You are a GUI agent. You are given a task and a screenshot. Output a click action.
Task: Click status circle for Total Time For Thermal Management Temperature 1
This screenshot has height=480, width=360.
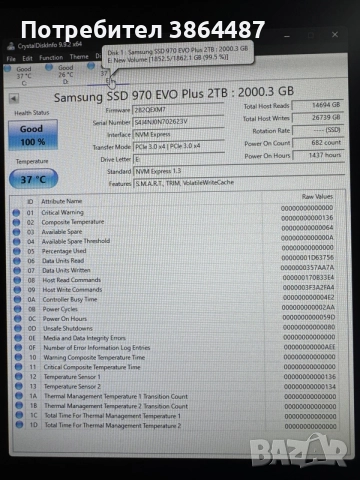pyautogui.click(x=19, y=415)
